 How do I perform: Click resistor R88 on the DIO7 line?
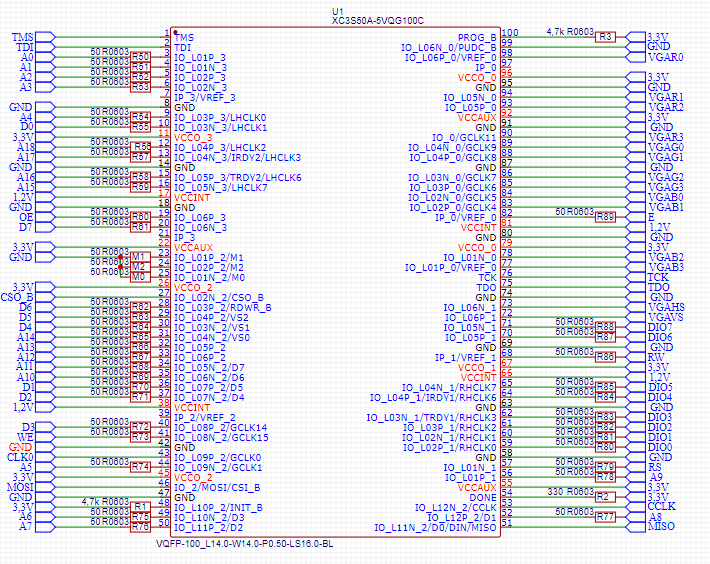605,327
